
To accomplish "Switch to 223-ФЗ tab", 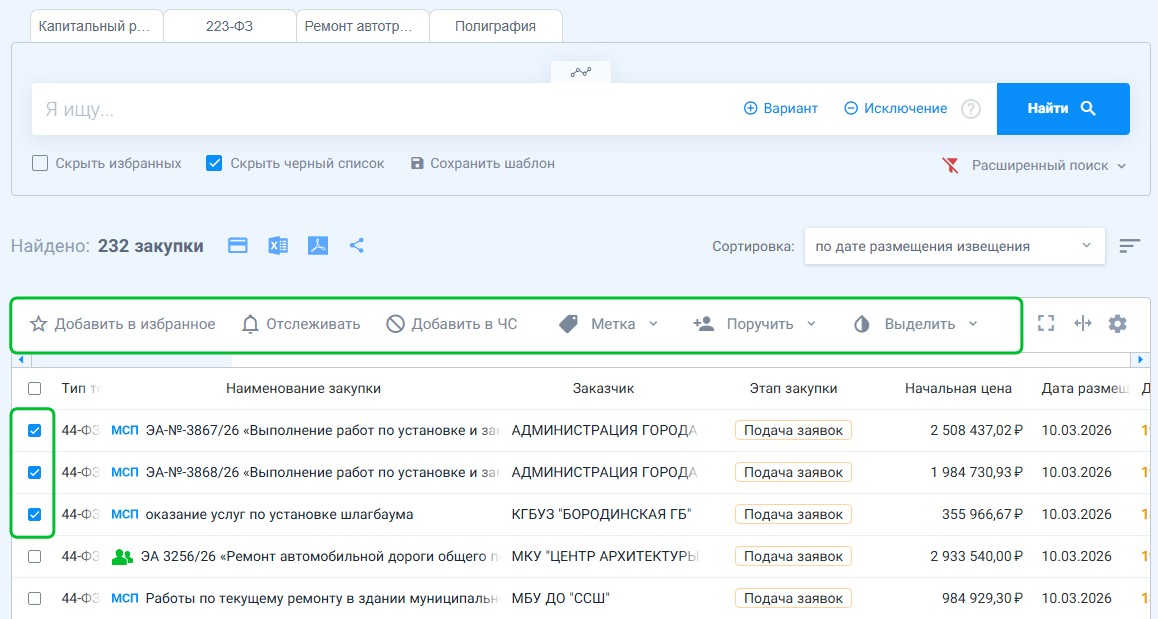I will click(x=230, y=26).
